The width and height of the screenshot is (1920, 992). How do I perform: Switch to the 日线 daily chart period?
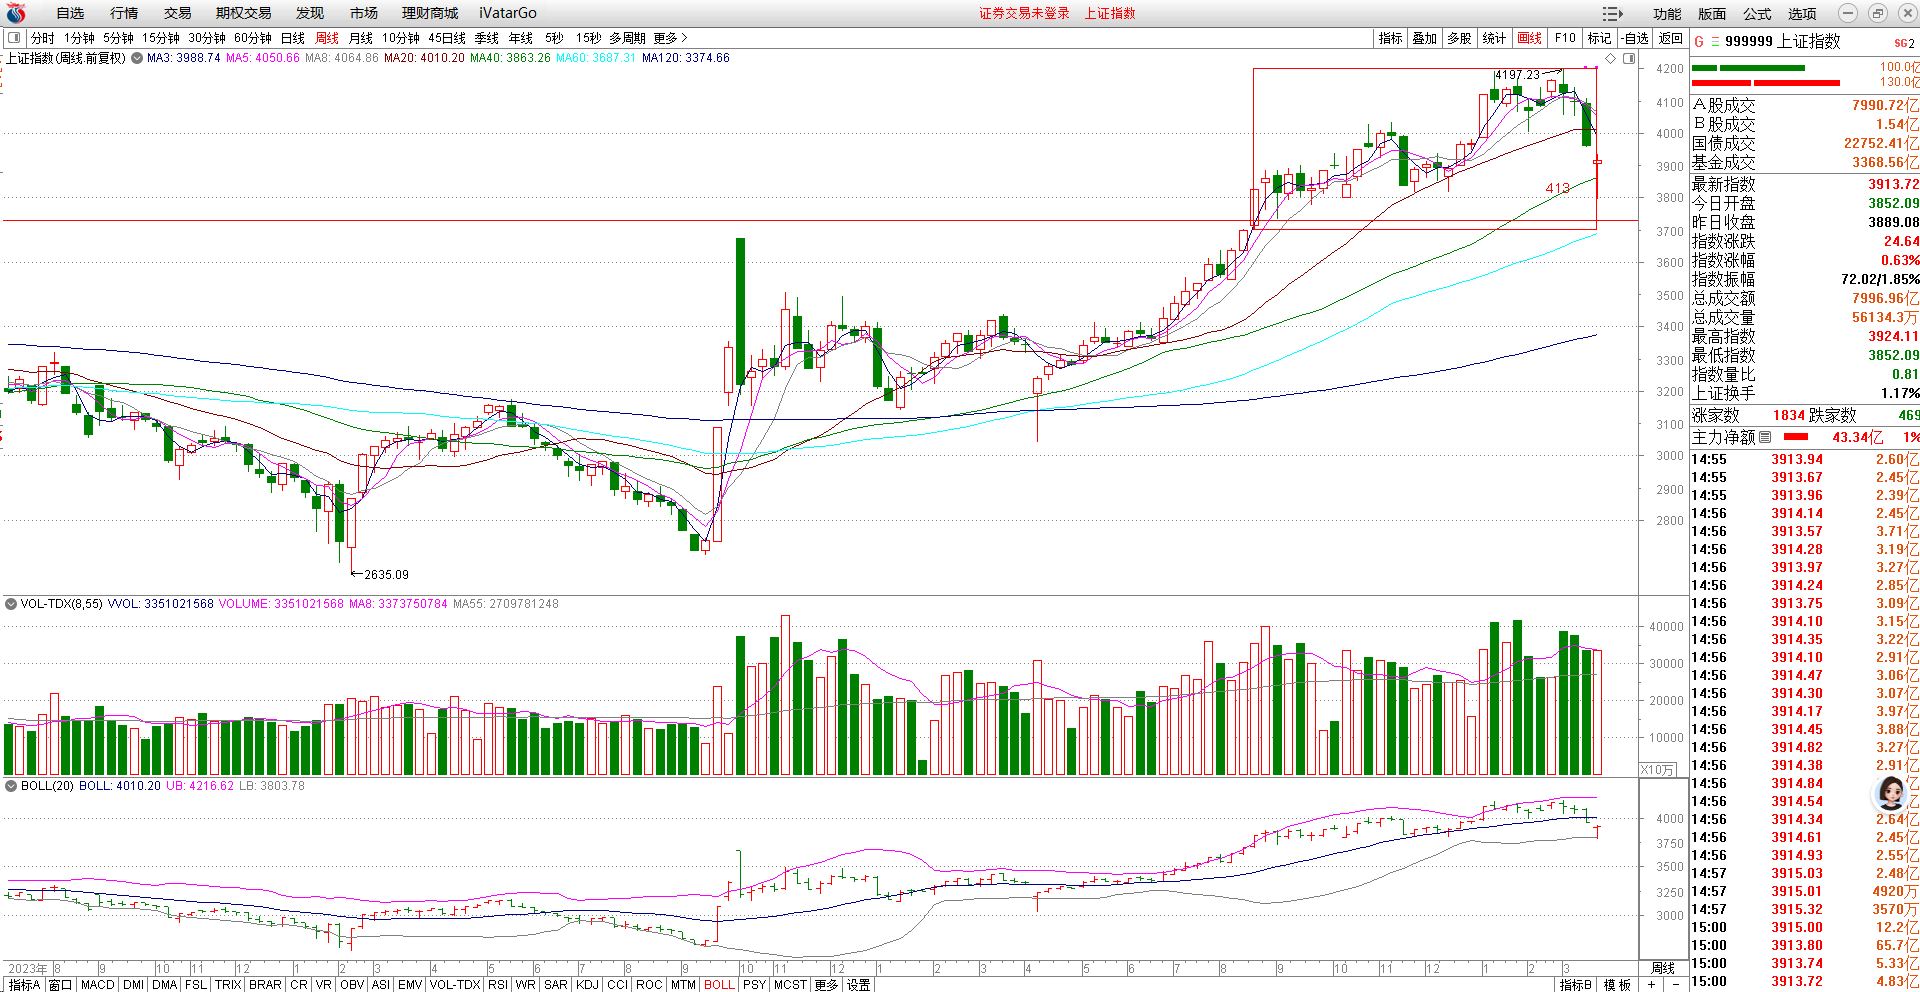[x=292, y=38]
